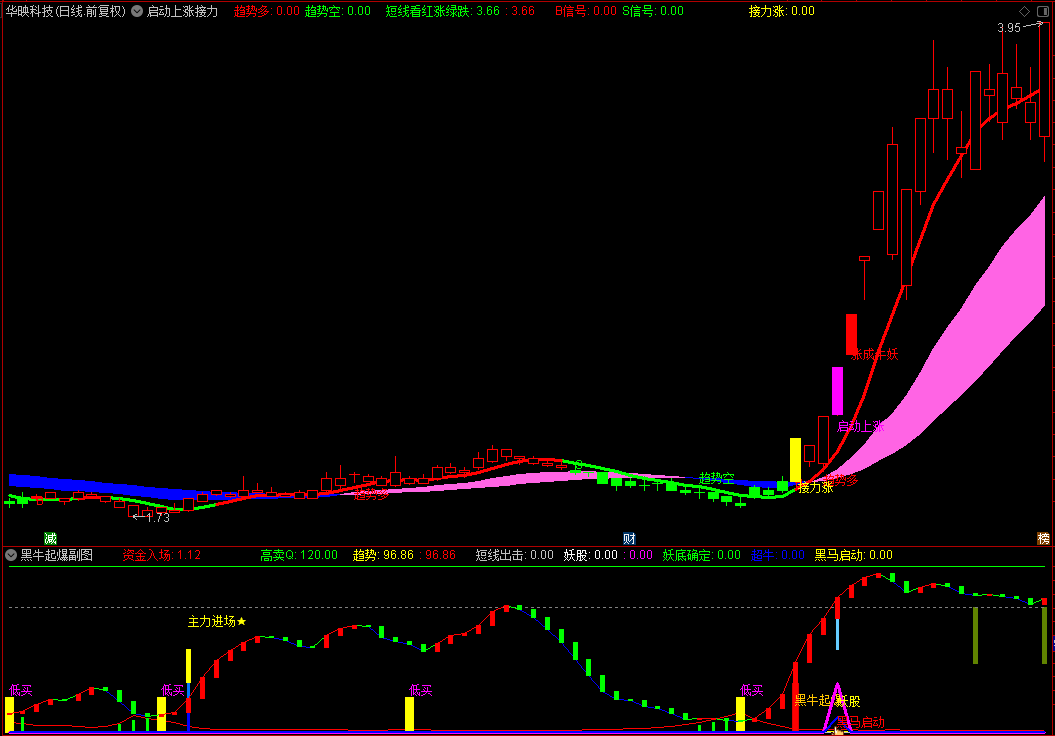Click the diamond icon at top right

click(x=1024, y=11)
